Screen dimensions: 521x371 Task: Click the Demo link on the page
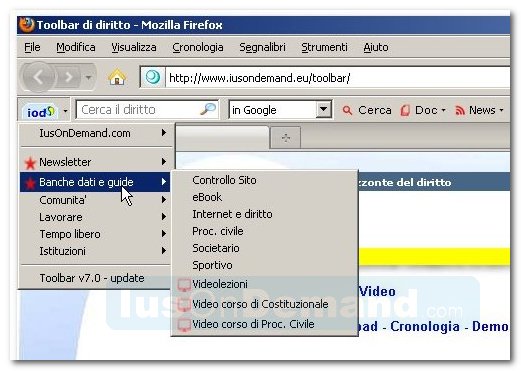[491, 327]
